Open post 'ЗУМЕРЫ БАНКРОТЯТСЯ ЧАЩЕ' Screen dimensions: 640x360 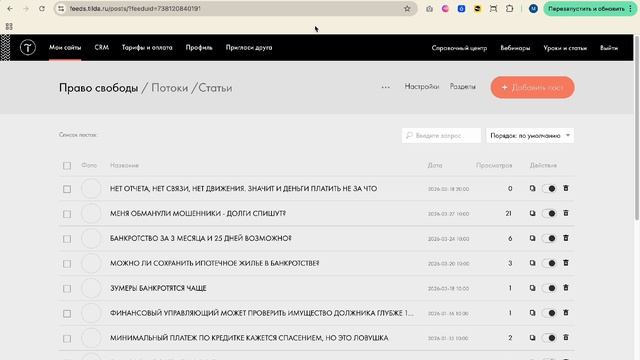(158, 288)
